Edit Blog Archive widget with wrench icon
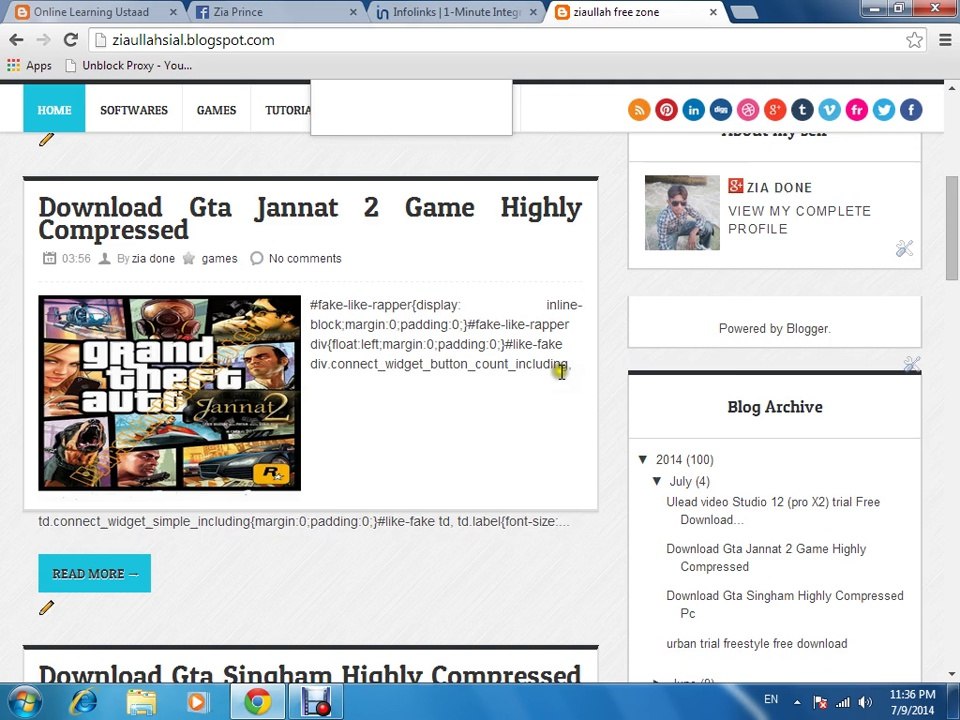Screen dimensions: 960x720 click(x=912, y=364)
